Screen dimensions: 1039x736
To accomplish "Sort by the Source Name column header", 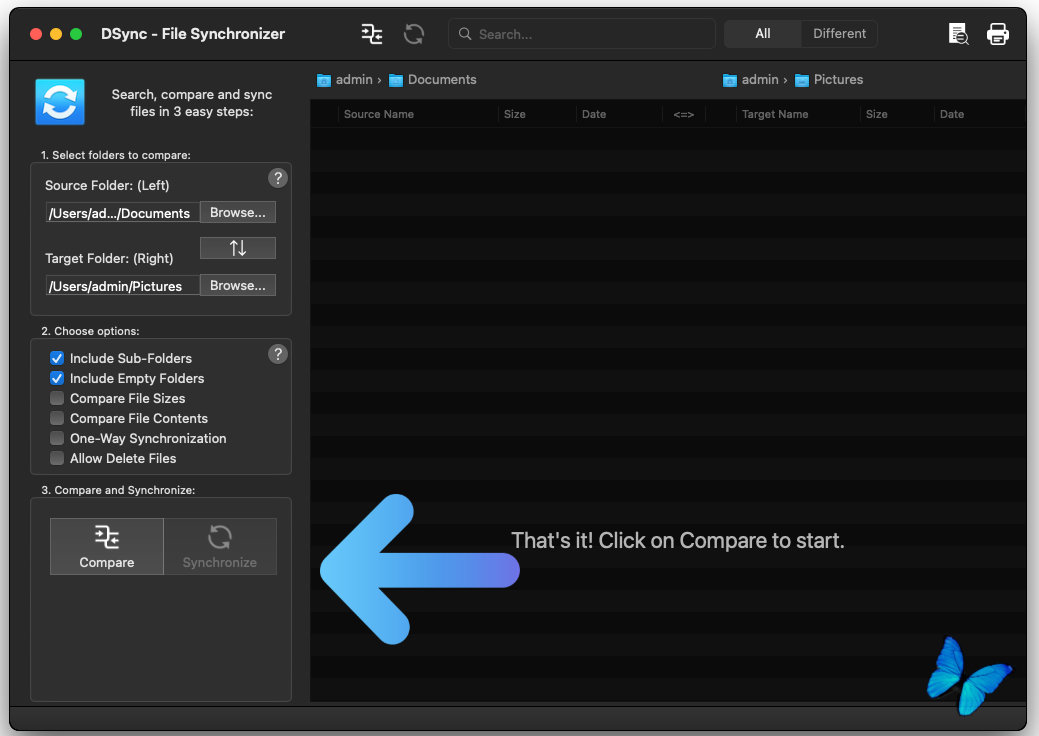I will coord(379,114).
